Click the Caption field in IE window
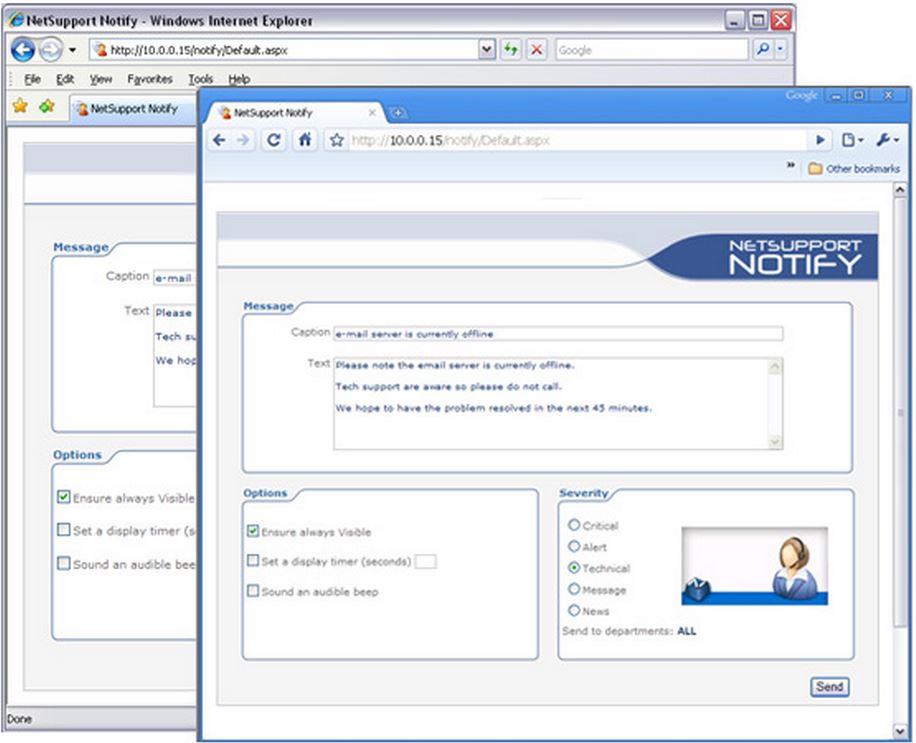The image size is (916, 743). [174, 278]
